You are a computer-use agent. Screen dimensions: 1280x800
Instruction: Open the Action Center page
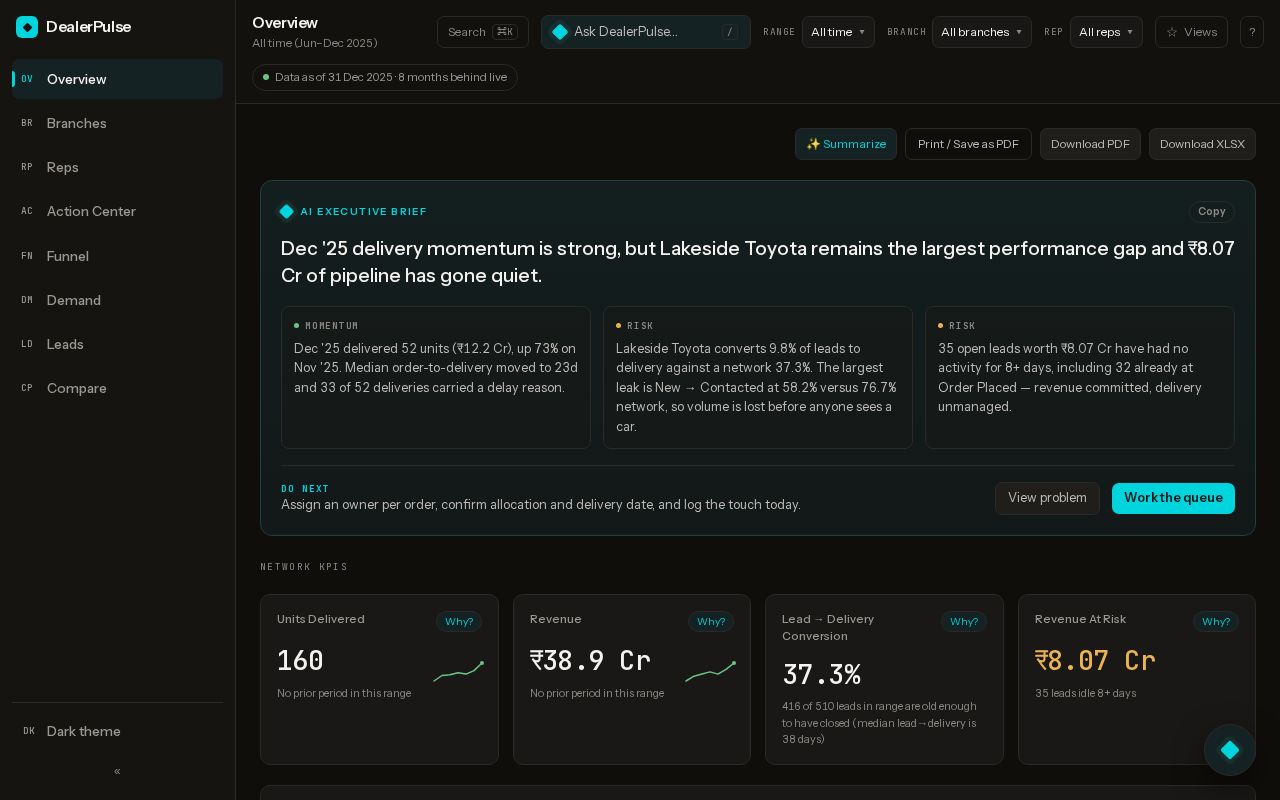(x=117, y=211)
